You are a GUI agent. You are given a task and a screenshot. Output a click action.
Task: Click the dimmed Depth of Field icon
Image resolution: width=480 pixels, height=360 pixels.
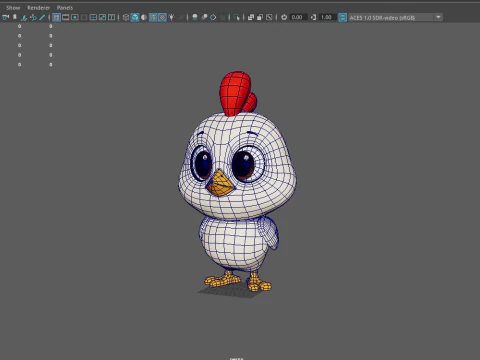(222, 17)
